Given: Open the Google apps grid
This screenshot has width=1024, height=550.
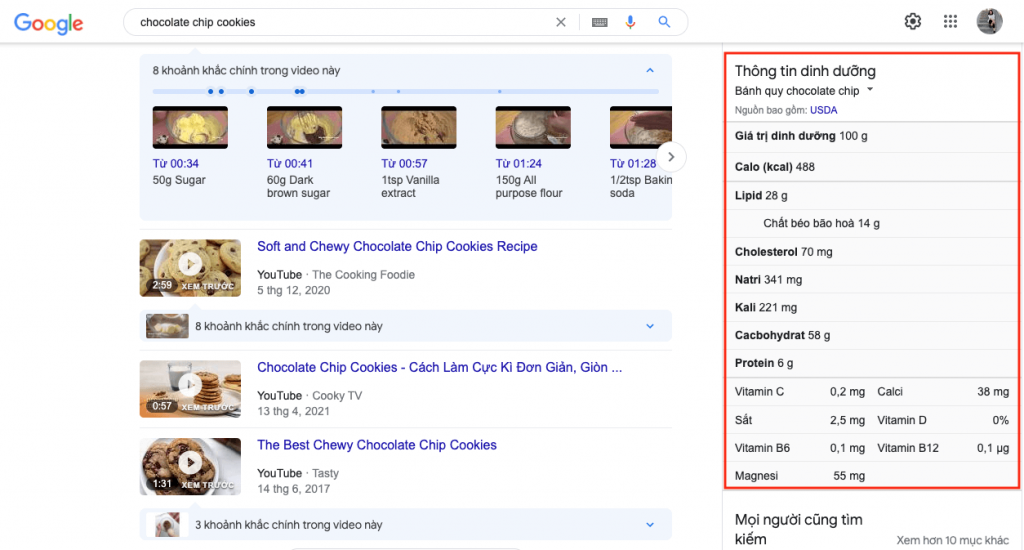Looking at the screenshot, I should click(950, 22).
